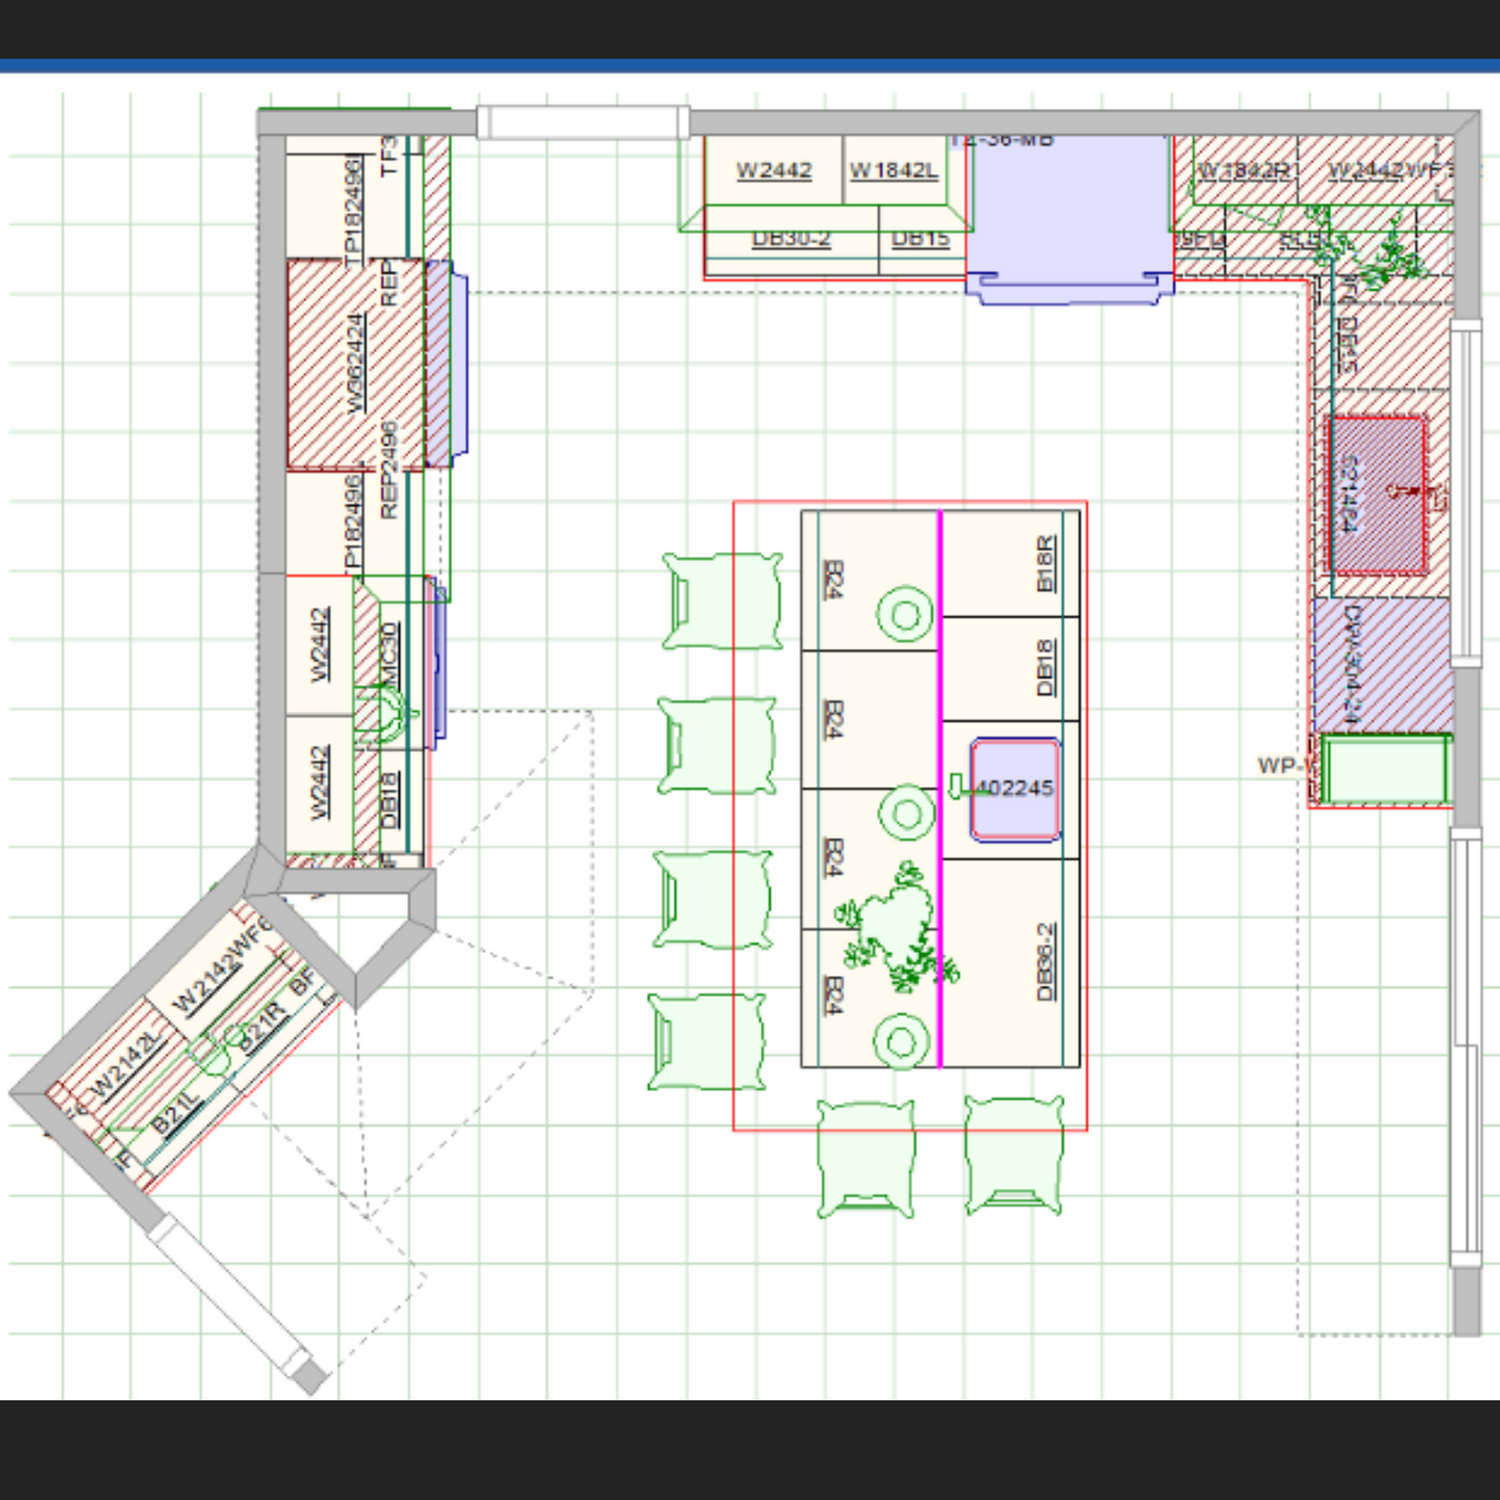The image size is (1500, 1500).
Task: Click the MC30 cabinet label
Action: [x=390, y=655]
